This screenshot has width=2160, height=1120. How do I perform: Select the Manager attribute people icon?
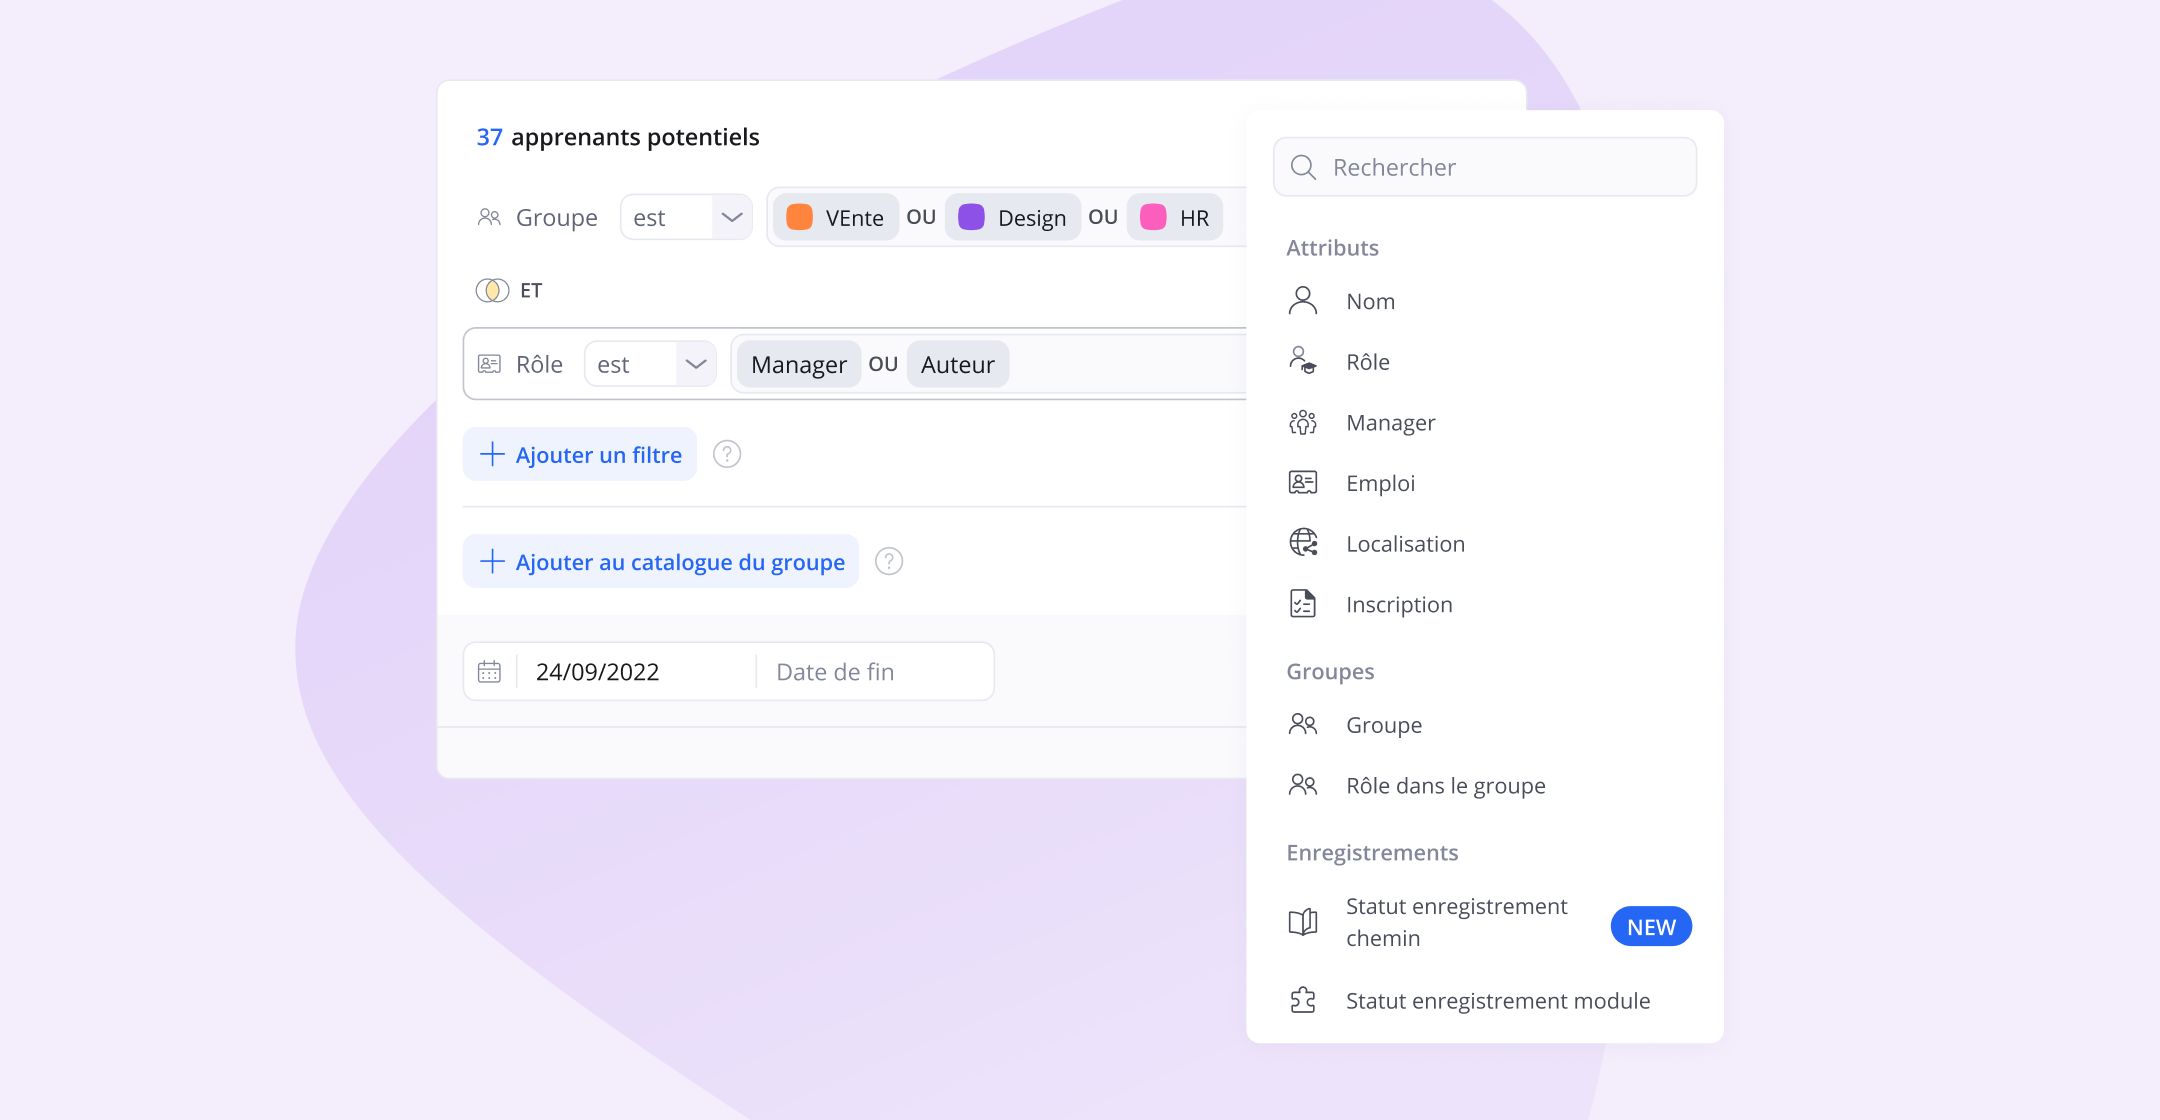pos(1302,422)
